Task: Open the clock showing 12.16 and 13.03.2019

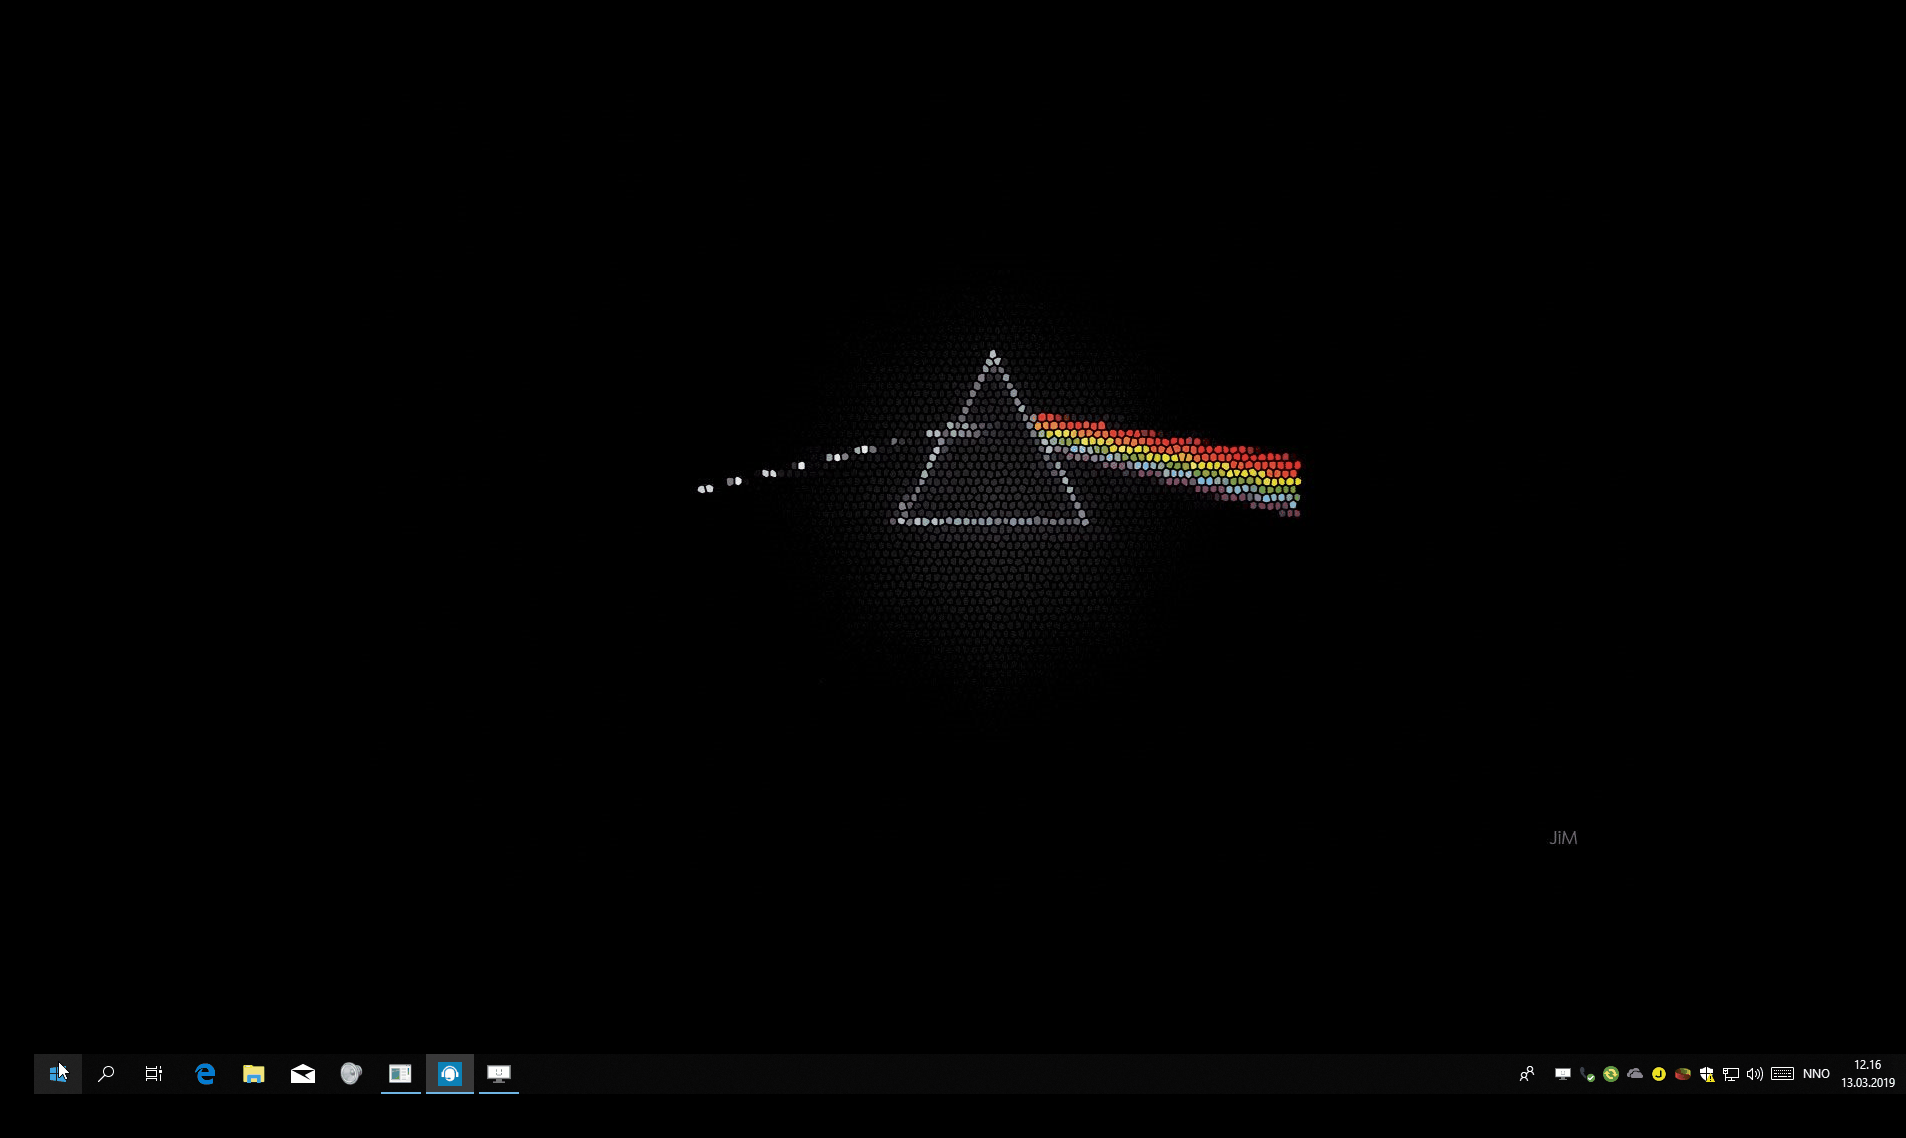Action: (1867, 1074)
